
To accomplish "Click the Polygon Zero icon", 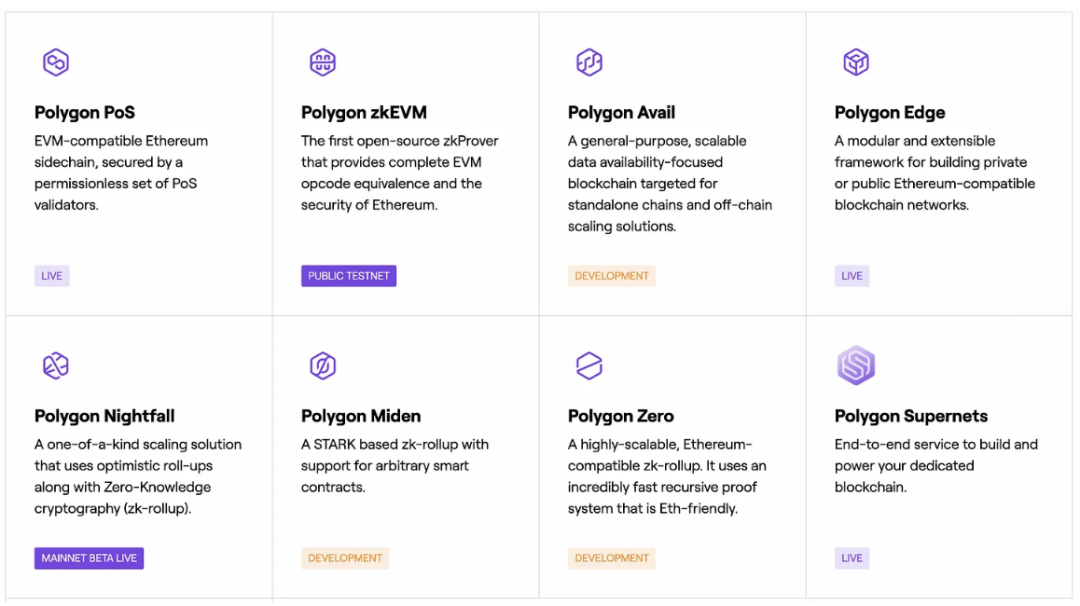I will pyautogui.click(x=589, y=366).
